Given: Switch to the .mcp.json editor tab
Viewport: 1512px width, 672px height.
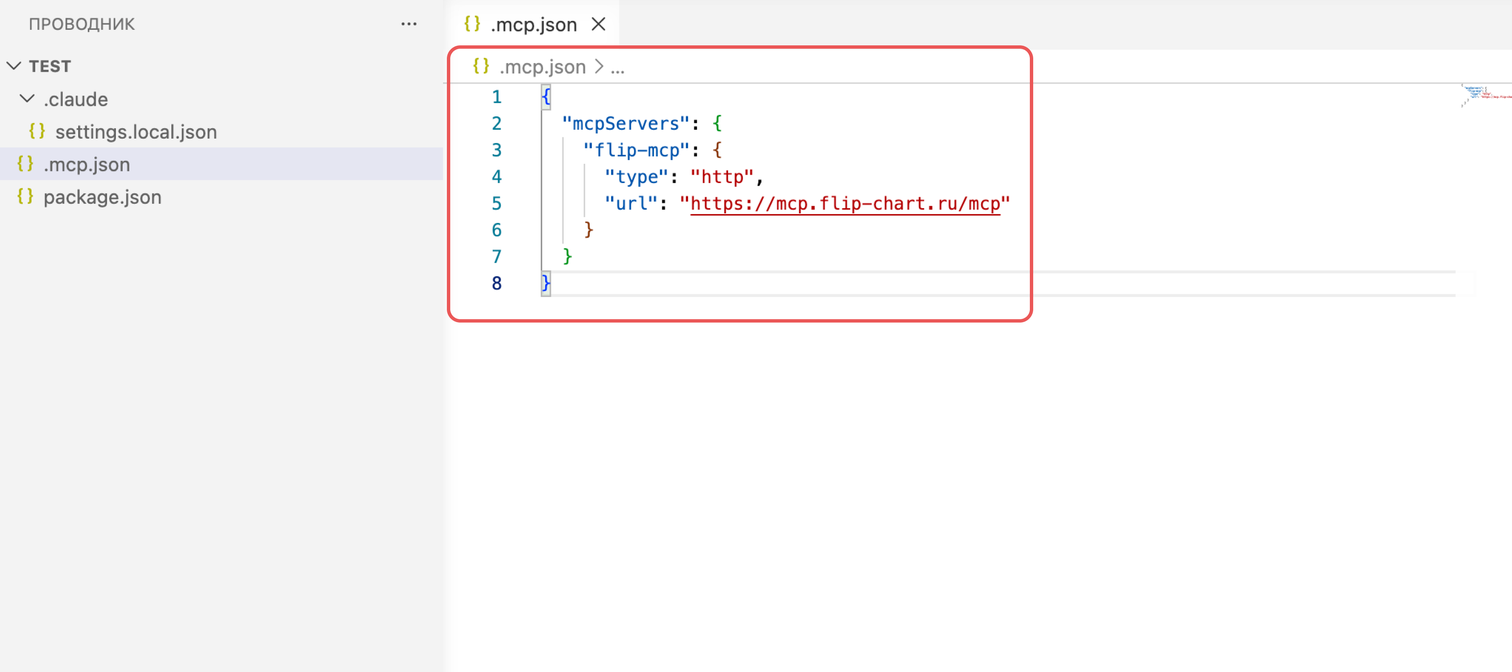Looking at the screenshot, I should click(533, 24).
